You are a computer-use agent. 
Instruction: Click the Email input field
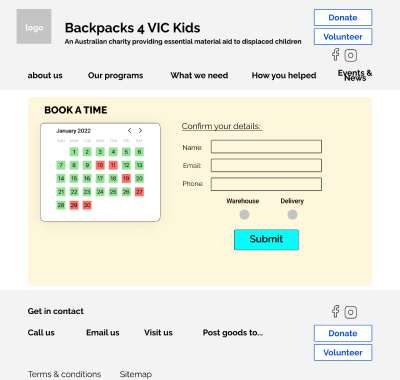tap(266, 165)
